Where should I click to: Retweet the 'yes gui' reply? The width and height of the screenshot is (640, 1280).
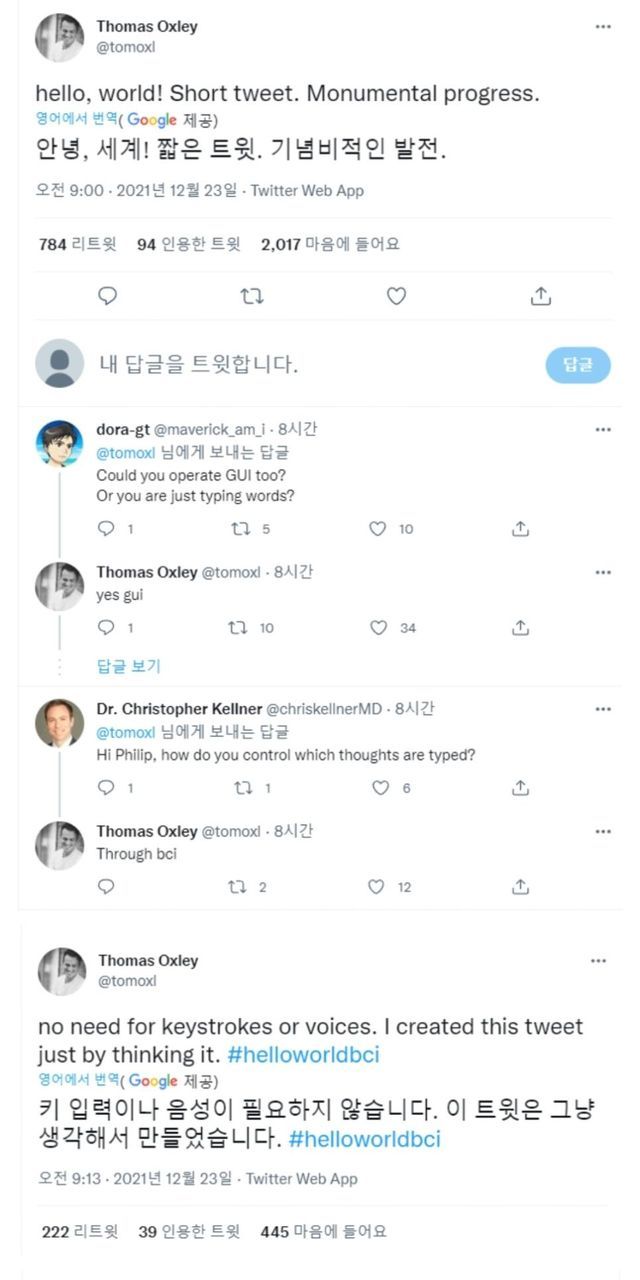click(238, 628)
